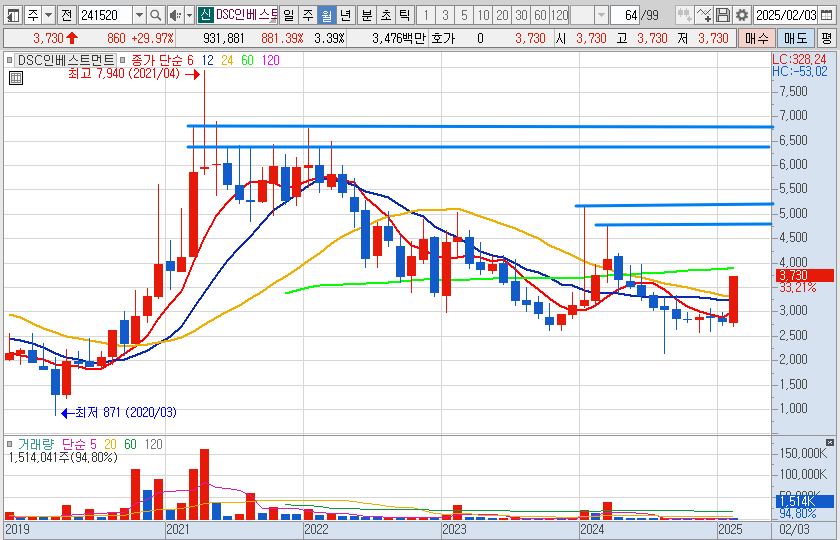
Task: Click the 거래량 volume label
Action: click(x=36, y=444)
